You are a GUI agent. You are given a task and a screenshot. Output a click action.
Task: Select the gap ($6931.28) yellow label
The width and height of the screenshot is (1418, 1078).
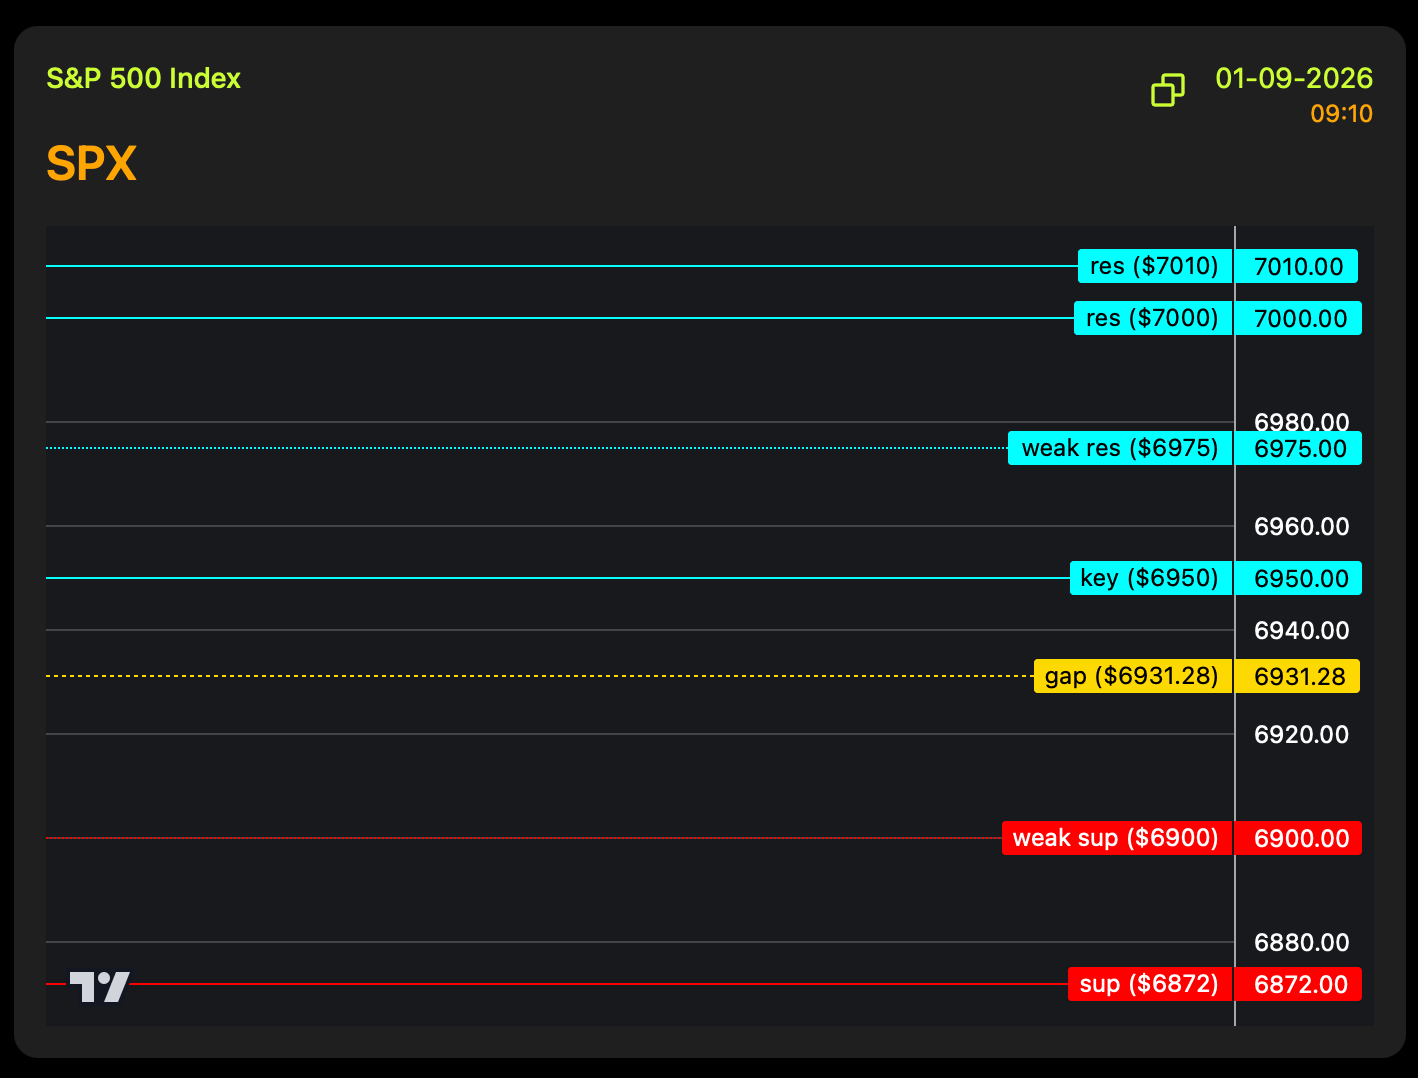click(1132, 676)
